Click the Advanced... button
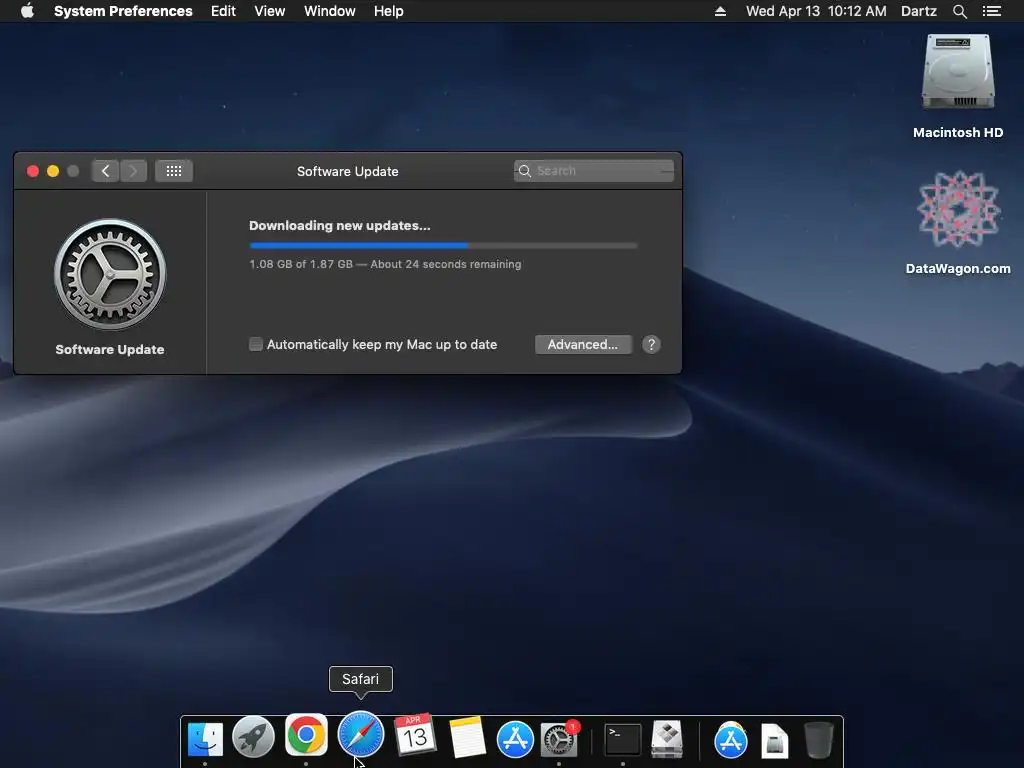This screenshot has height=768, width=1024. 583,344
